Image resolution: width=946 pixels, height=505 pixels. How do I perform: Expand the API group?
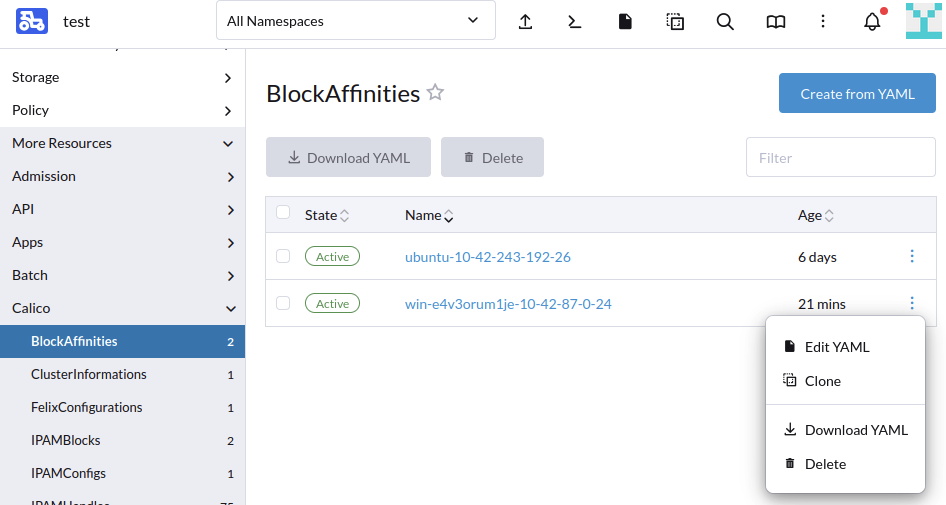click(x=122, y=209)
